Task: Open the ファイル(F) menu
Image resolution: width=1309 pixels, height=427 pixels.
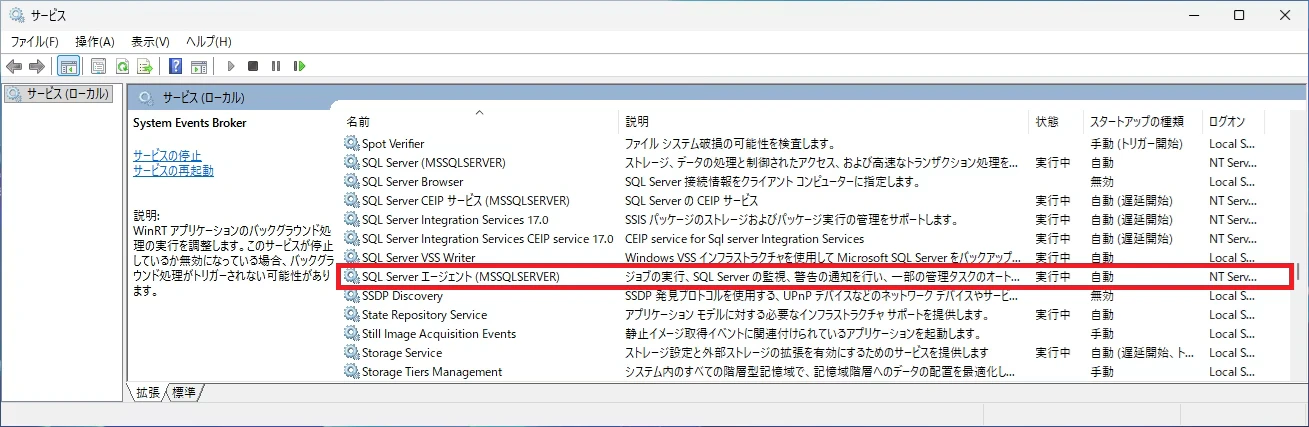Action: (x=35, y=42)
